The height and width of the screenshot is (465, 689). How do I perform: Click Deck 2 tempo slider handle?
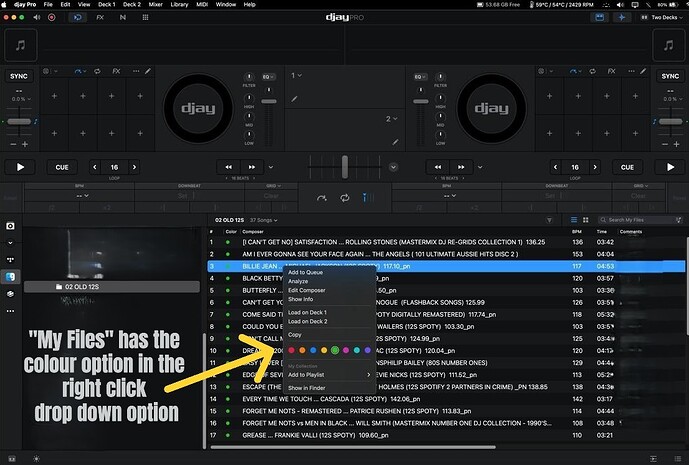click(x=671, y=121)
